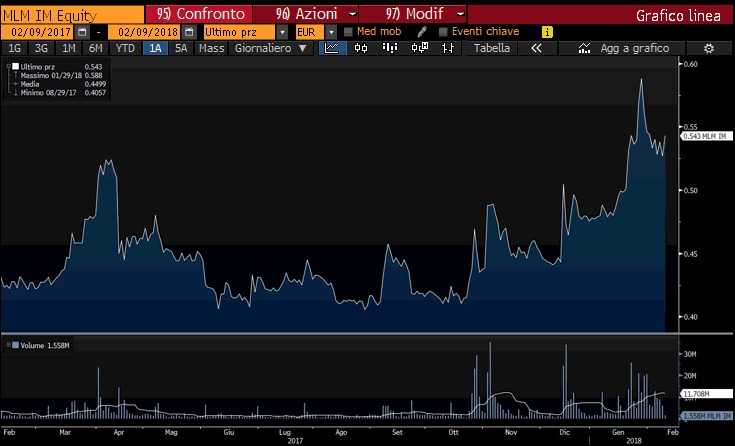Expand Modif menu arrow
The image size is (735, 446).
click(460, 14)
